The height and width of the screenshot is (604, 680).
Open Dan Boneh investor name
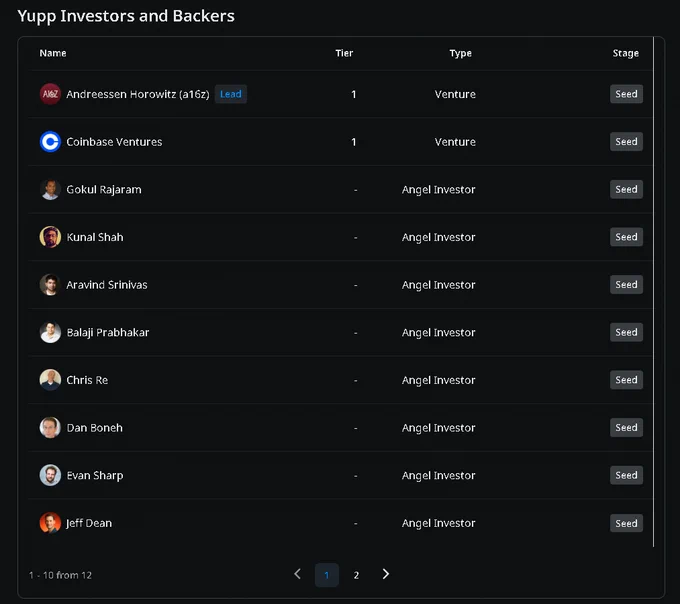[x=95, y=428]
